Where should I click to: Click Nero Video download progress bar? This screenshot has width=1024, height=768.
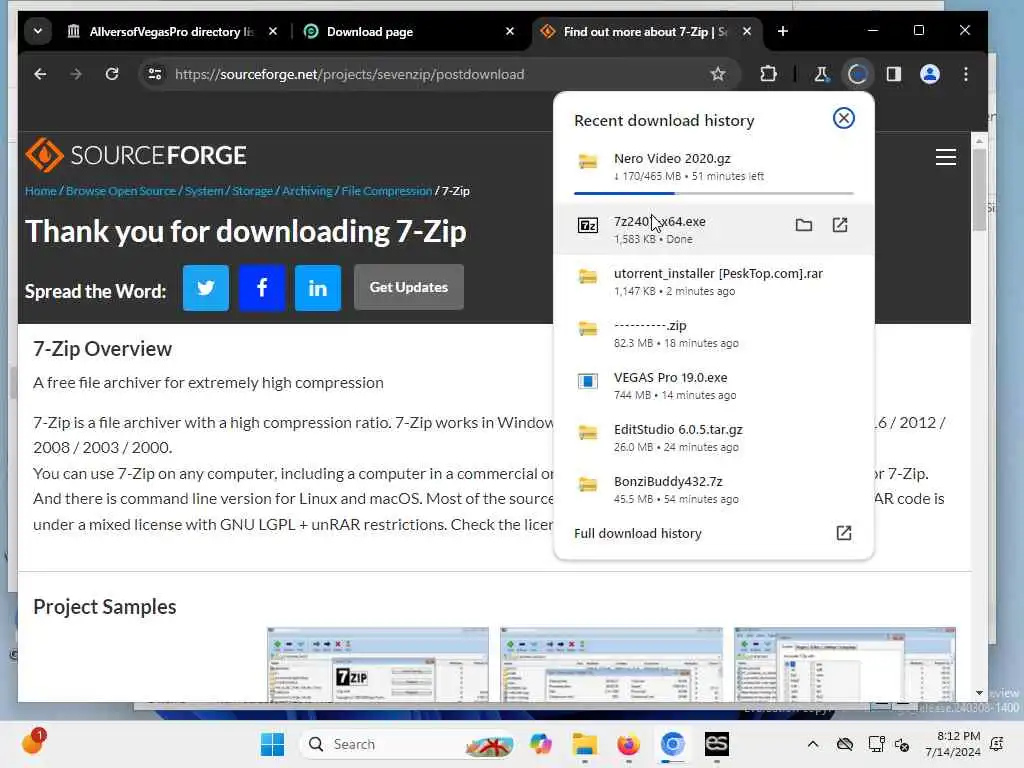pos(713,193)
